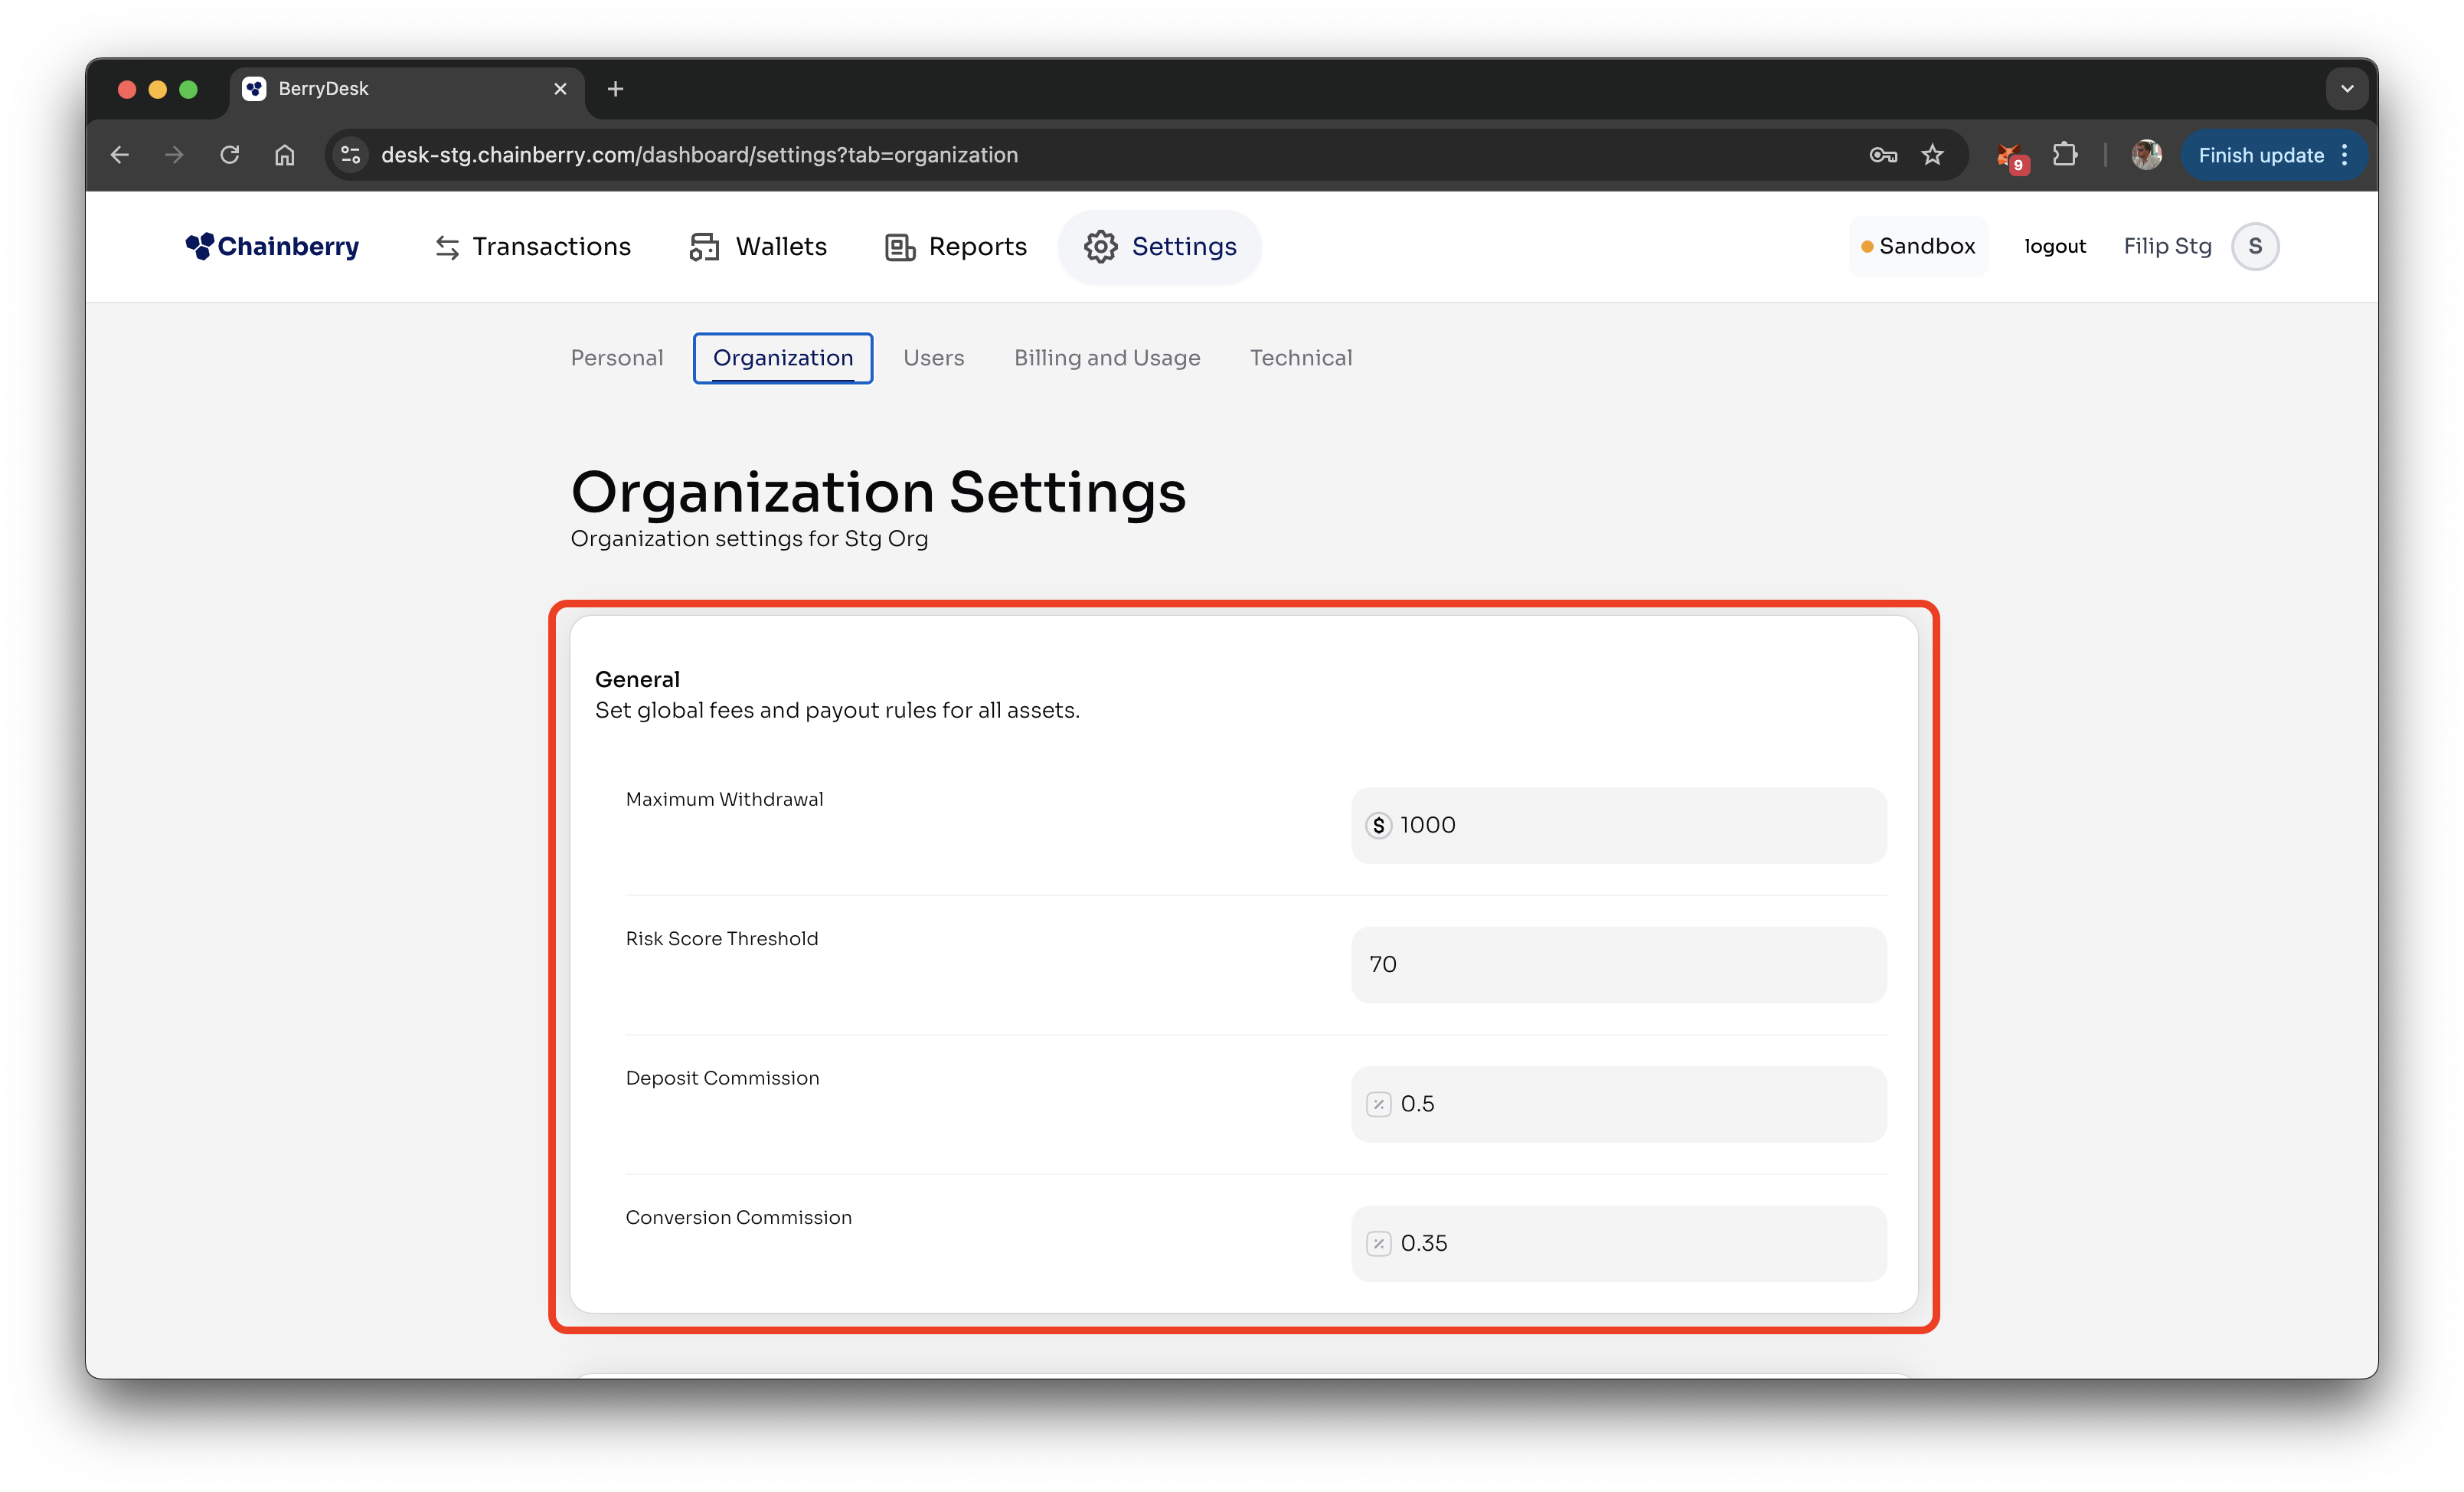Open the Billing and Usage tab
The height and width of the screenshot is (1492, 2464).
[x=1106, y=358]
